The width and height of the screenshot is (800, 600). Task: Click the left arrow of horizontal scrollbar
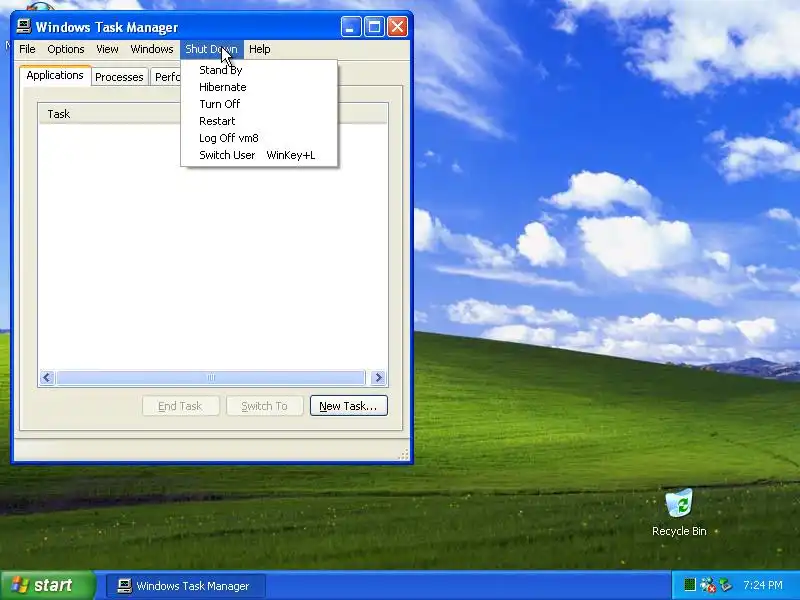(47, 378)
